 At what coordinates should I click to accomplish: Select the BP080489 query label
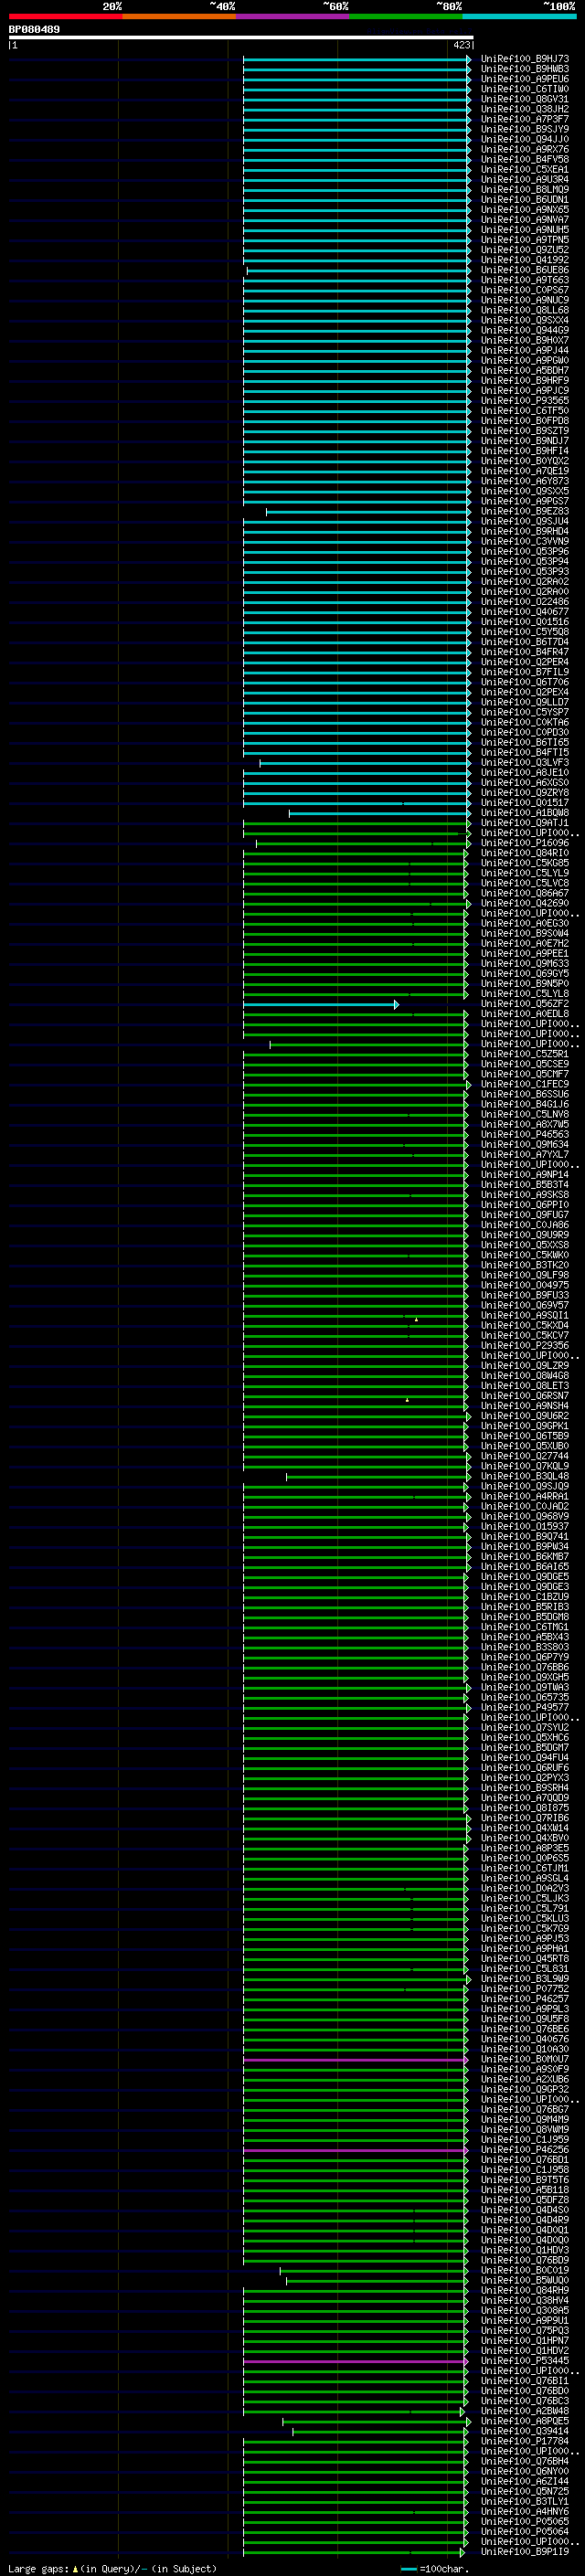point(34,30)
